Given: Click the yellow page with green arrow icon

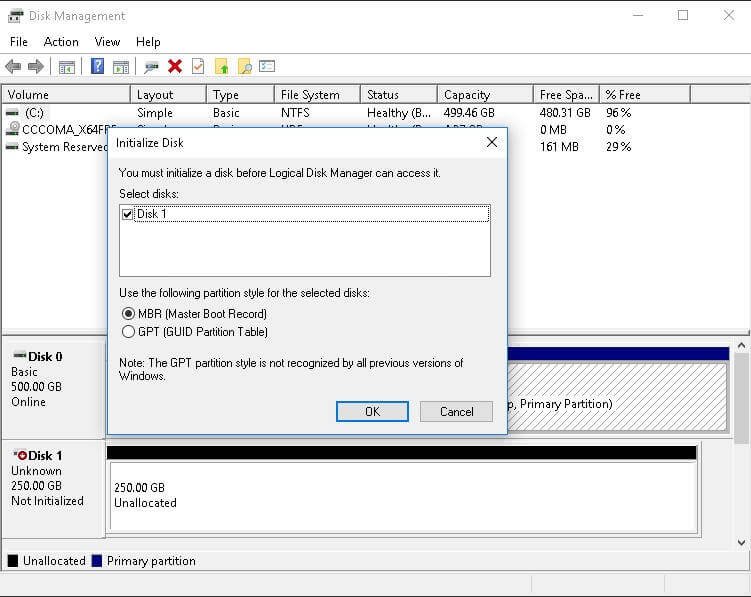Looking at the screenshot, I should (222, 67).
